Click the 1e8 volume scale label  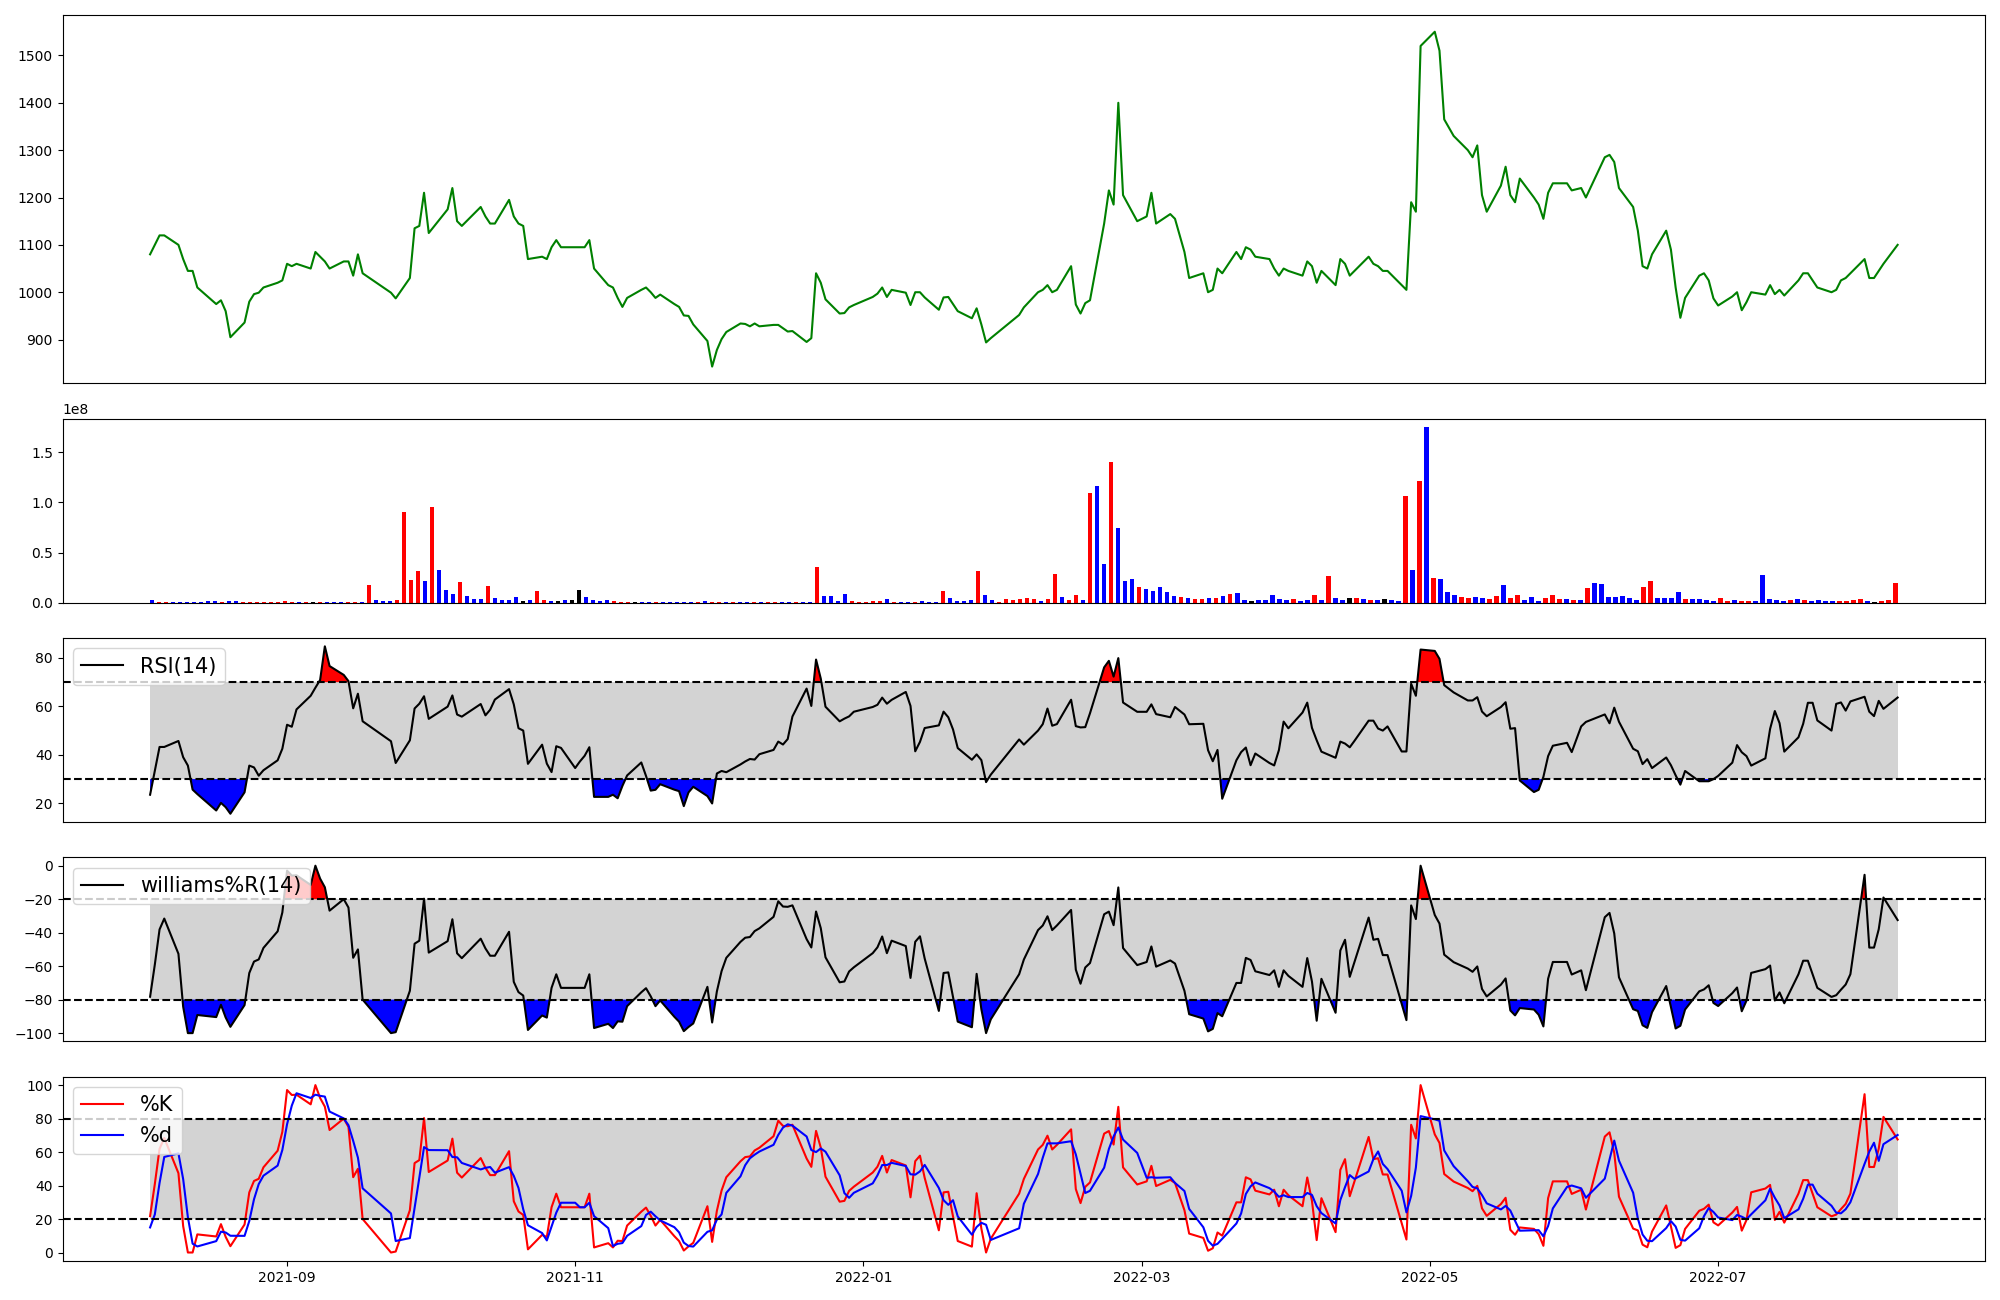coord(76,409)
